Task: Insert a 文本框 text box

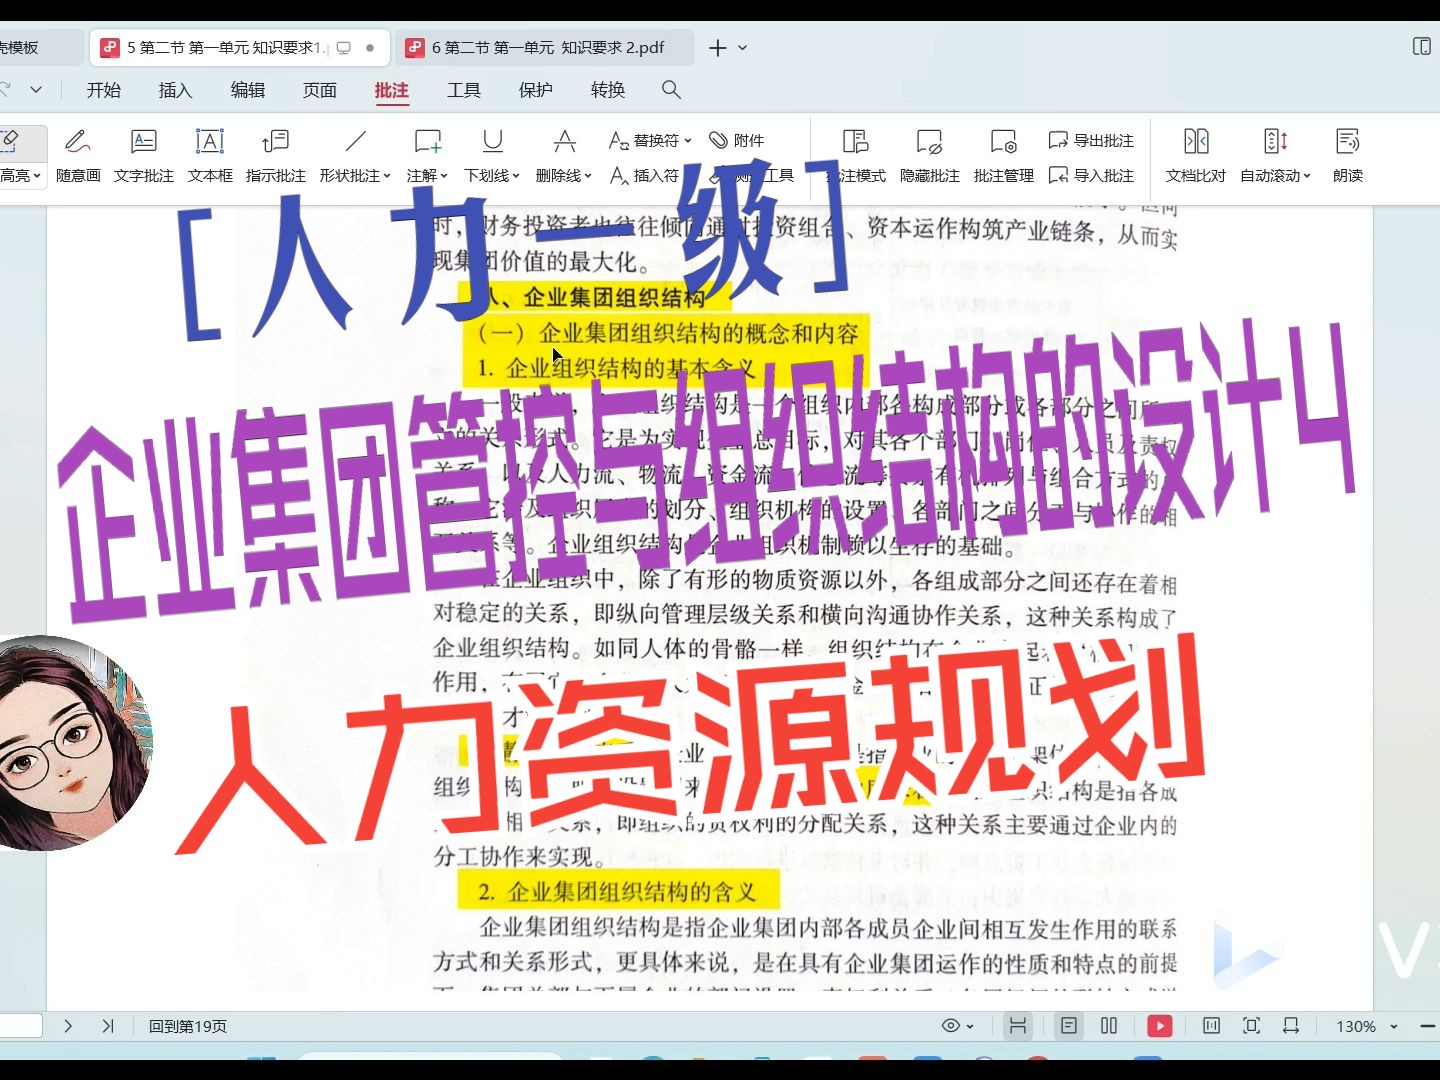Action: tap(209, 155)
